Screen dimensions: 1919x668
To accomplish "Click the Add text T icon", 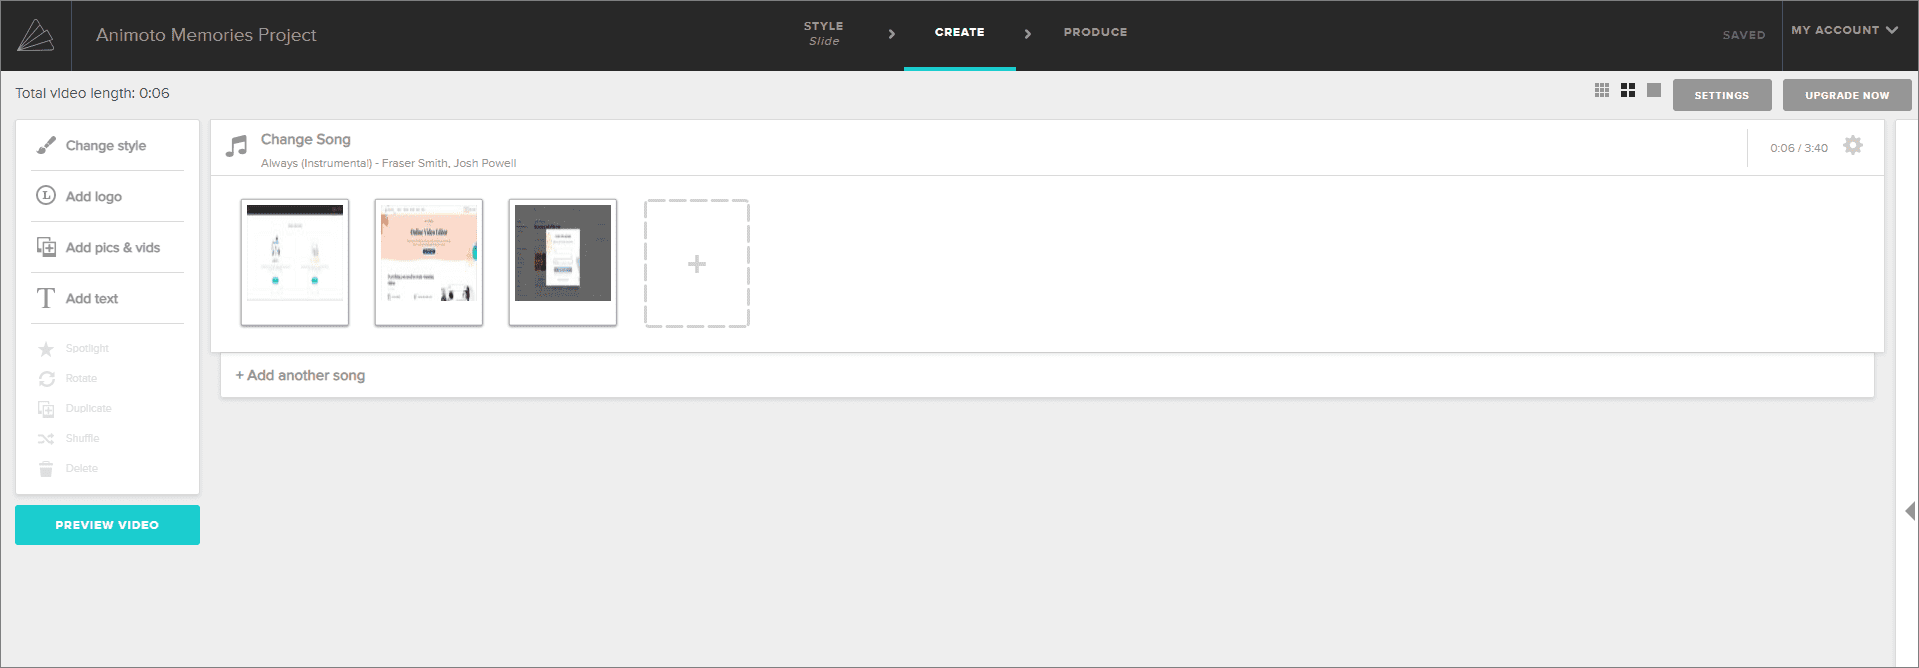I will 46,298.
